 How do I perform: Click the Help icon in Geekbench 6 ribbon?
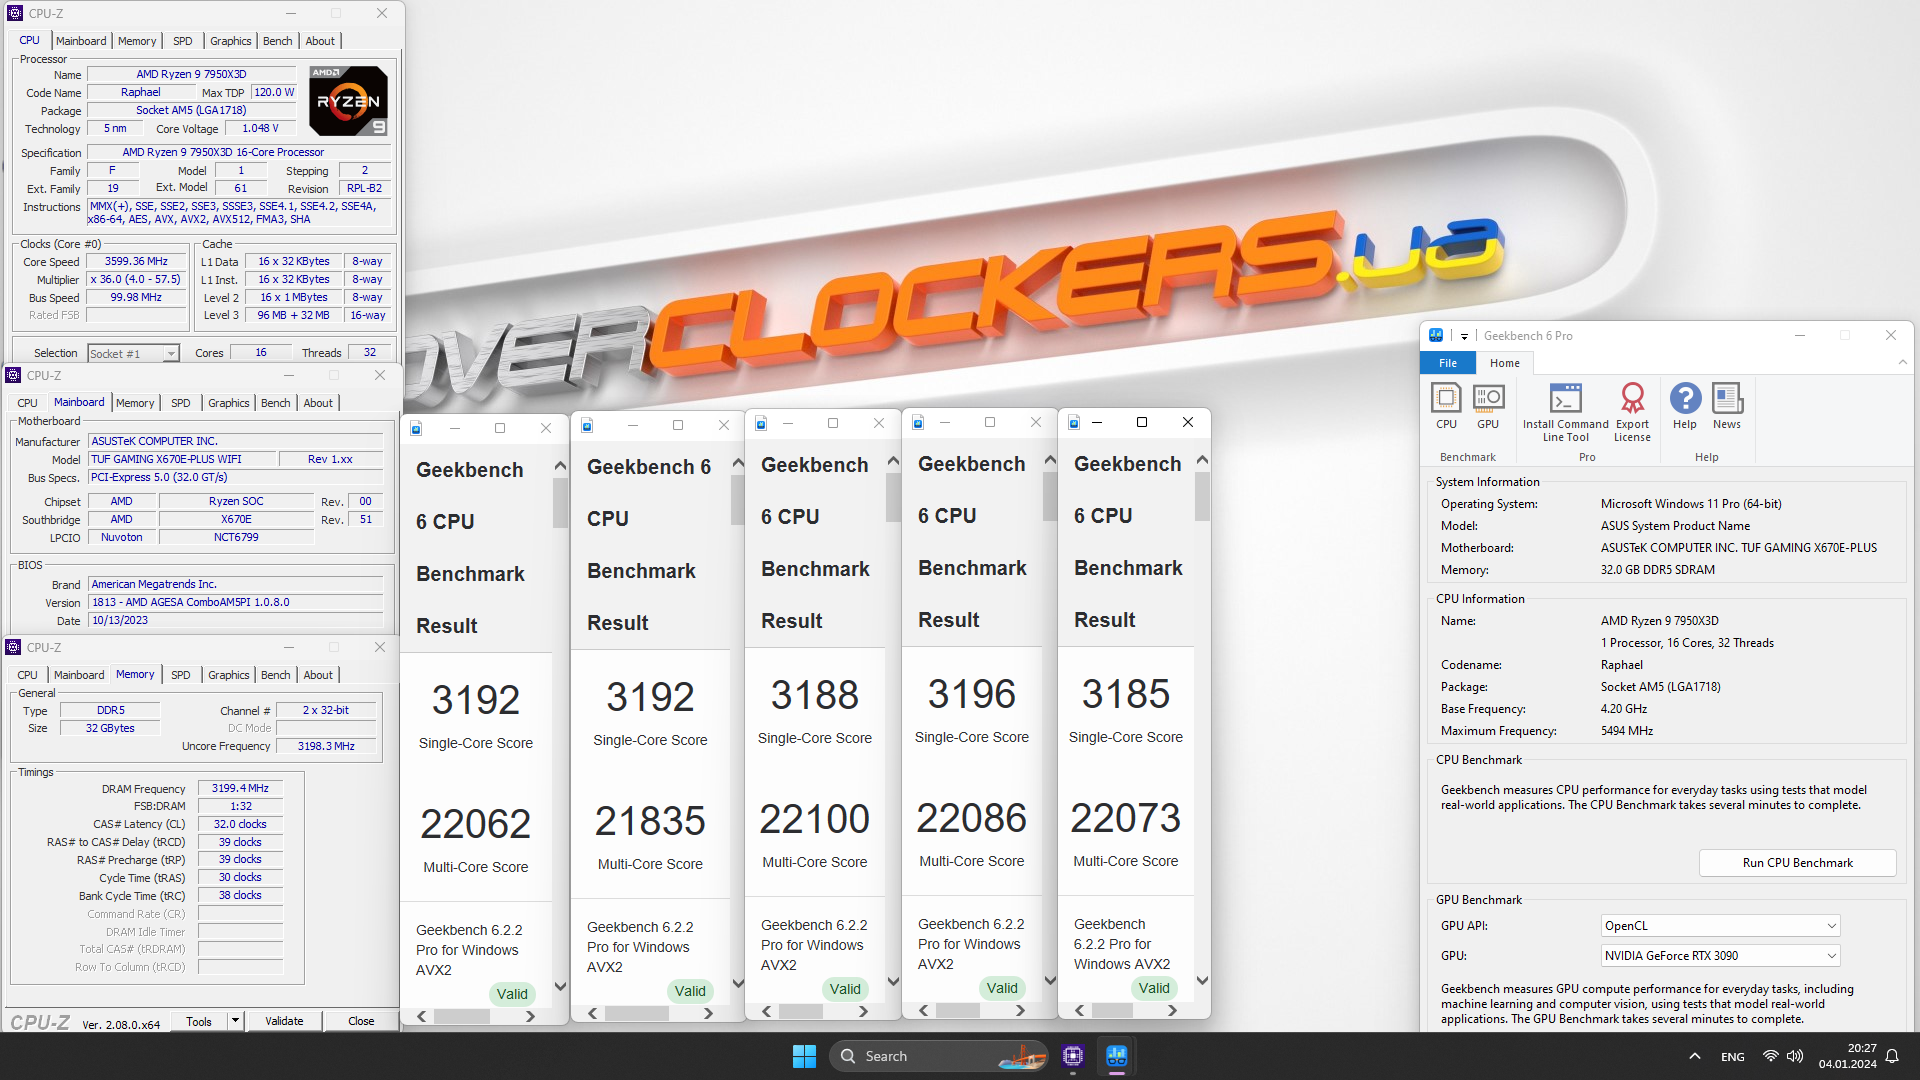[x=1685, y=405]
